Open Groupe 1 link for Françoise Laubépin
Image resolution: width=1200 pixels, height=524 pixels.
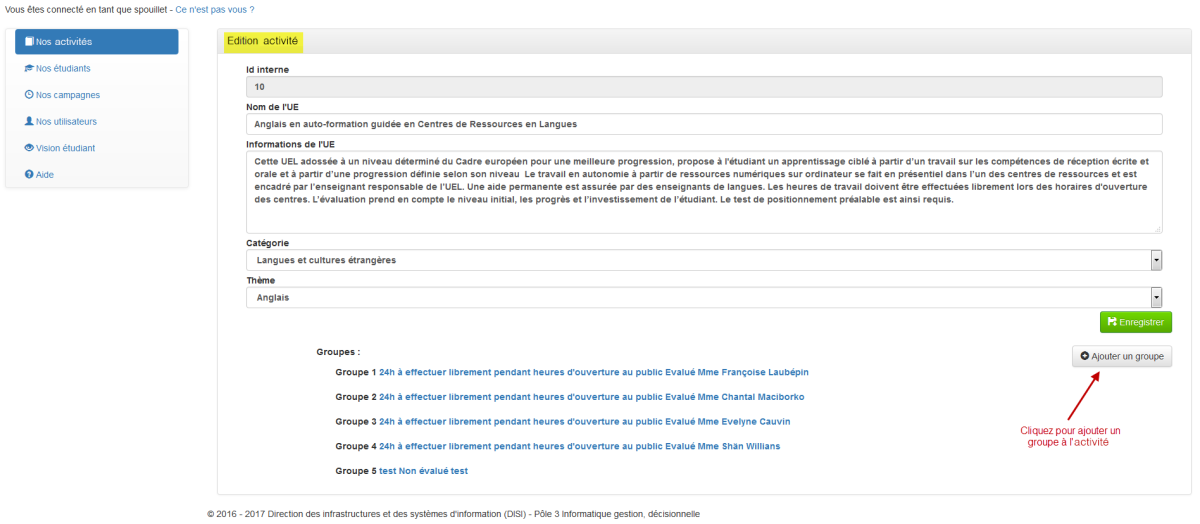(x=593, y=372)
